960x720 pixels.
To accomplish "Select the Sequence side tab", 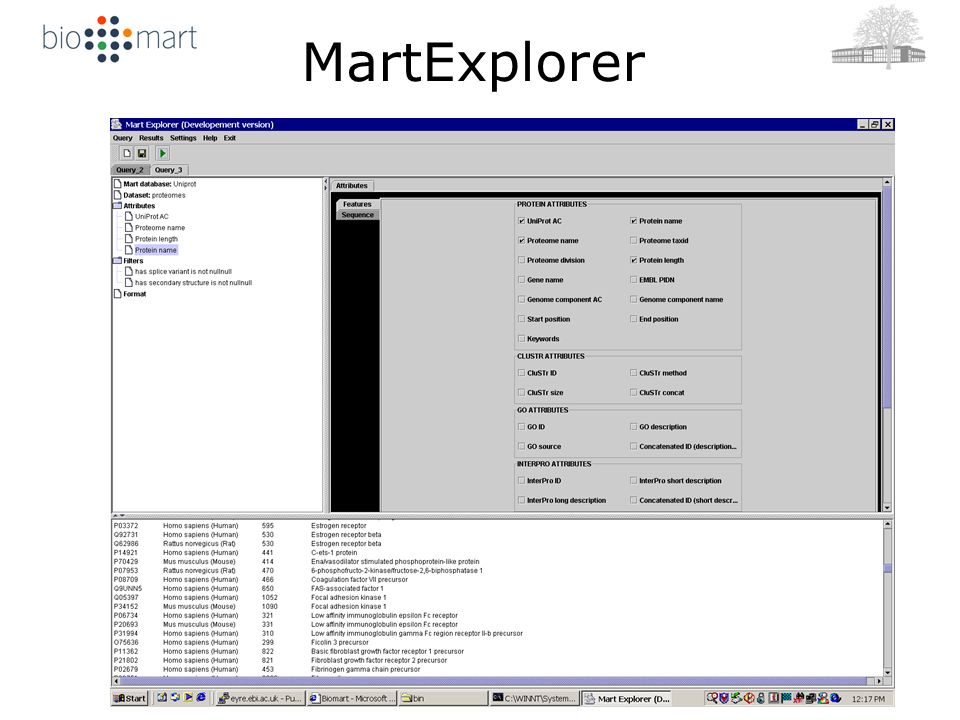I will click(358, 215).
